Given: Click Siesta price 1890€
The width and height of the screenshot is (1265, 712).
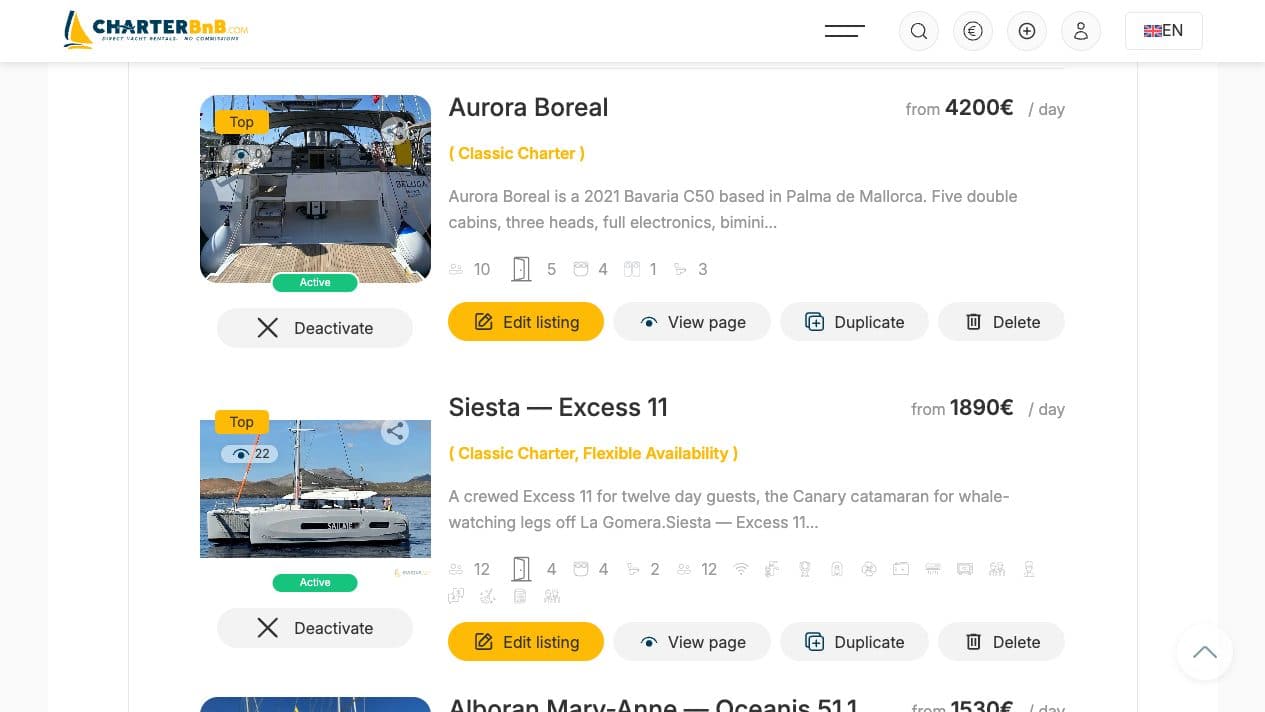Looking at the screenshot, I should point(982,407).
